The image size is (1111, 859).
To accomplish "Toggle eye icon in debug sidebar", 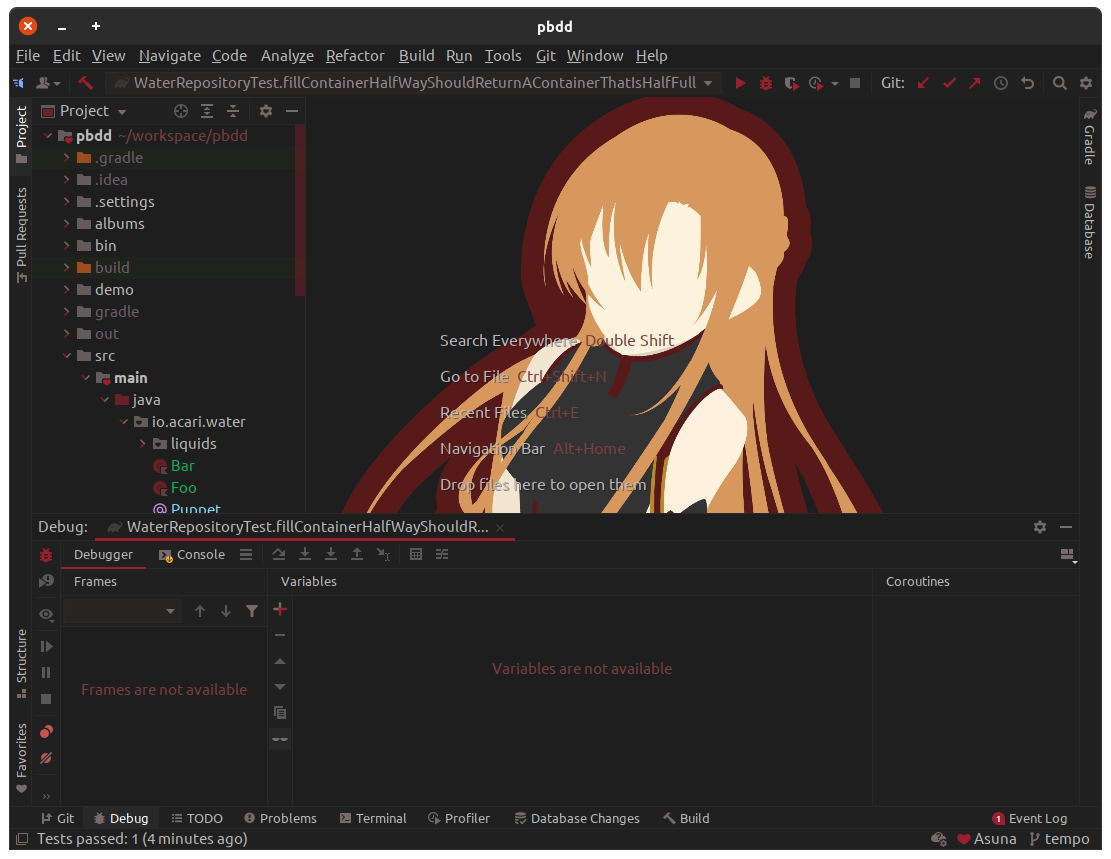I will [46, 614].
